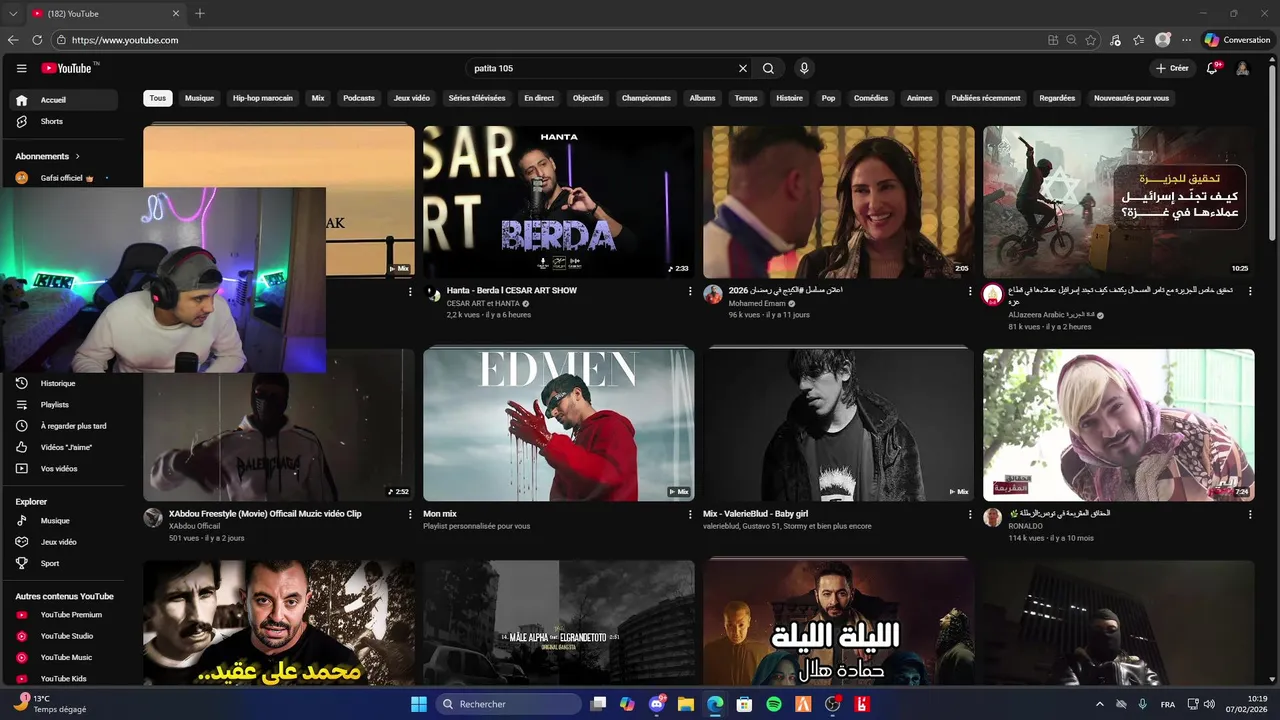Clear the search text with the X
The height and width of the screenshot is (720, 1280).
coord(743,68)
